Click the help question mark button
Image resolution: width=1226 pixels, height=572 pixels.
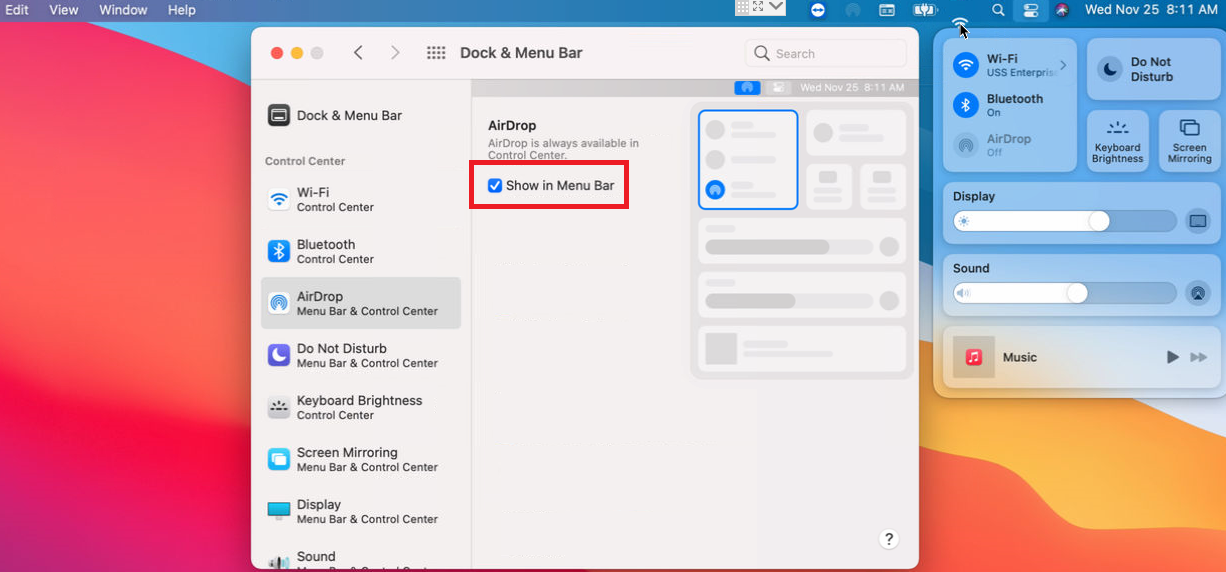[x=889, y=539]
